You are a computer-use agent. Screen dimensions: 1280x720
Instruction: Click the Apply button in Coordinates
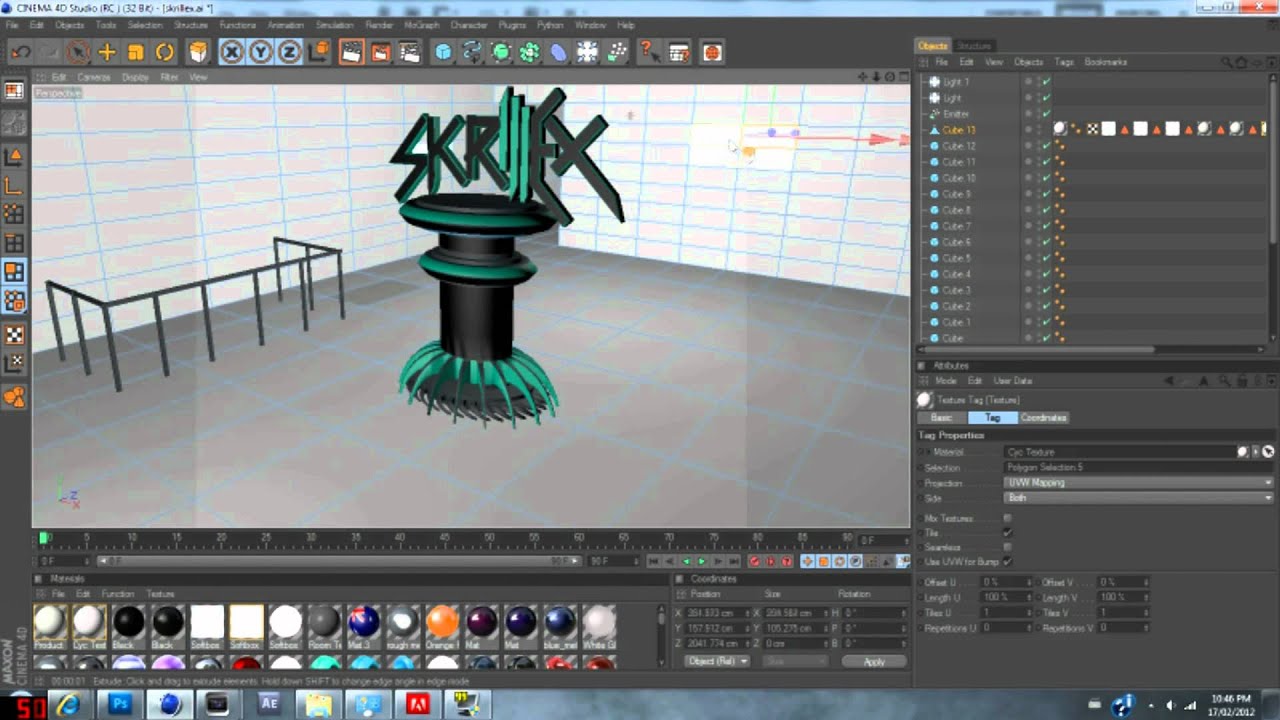point(874,662)
